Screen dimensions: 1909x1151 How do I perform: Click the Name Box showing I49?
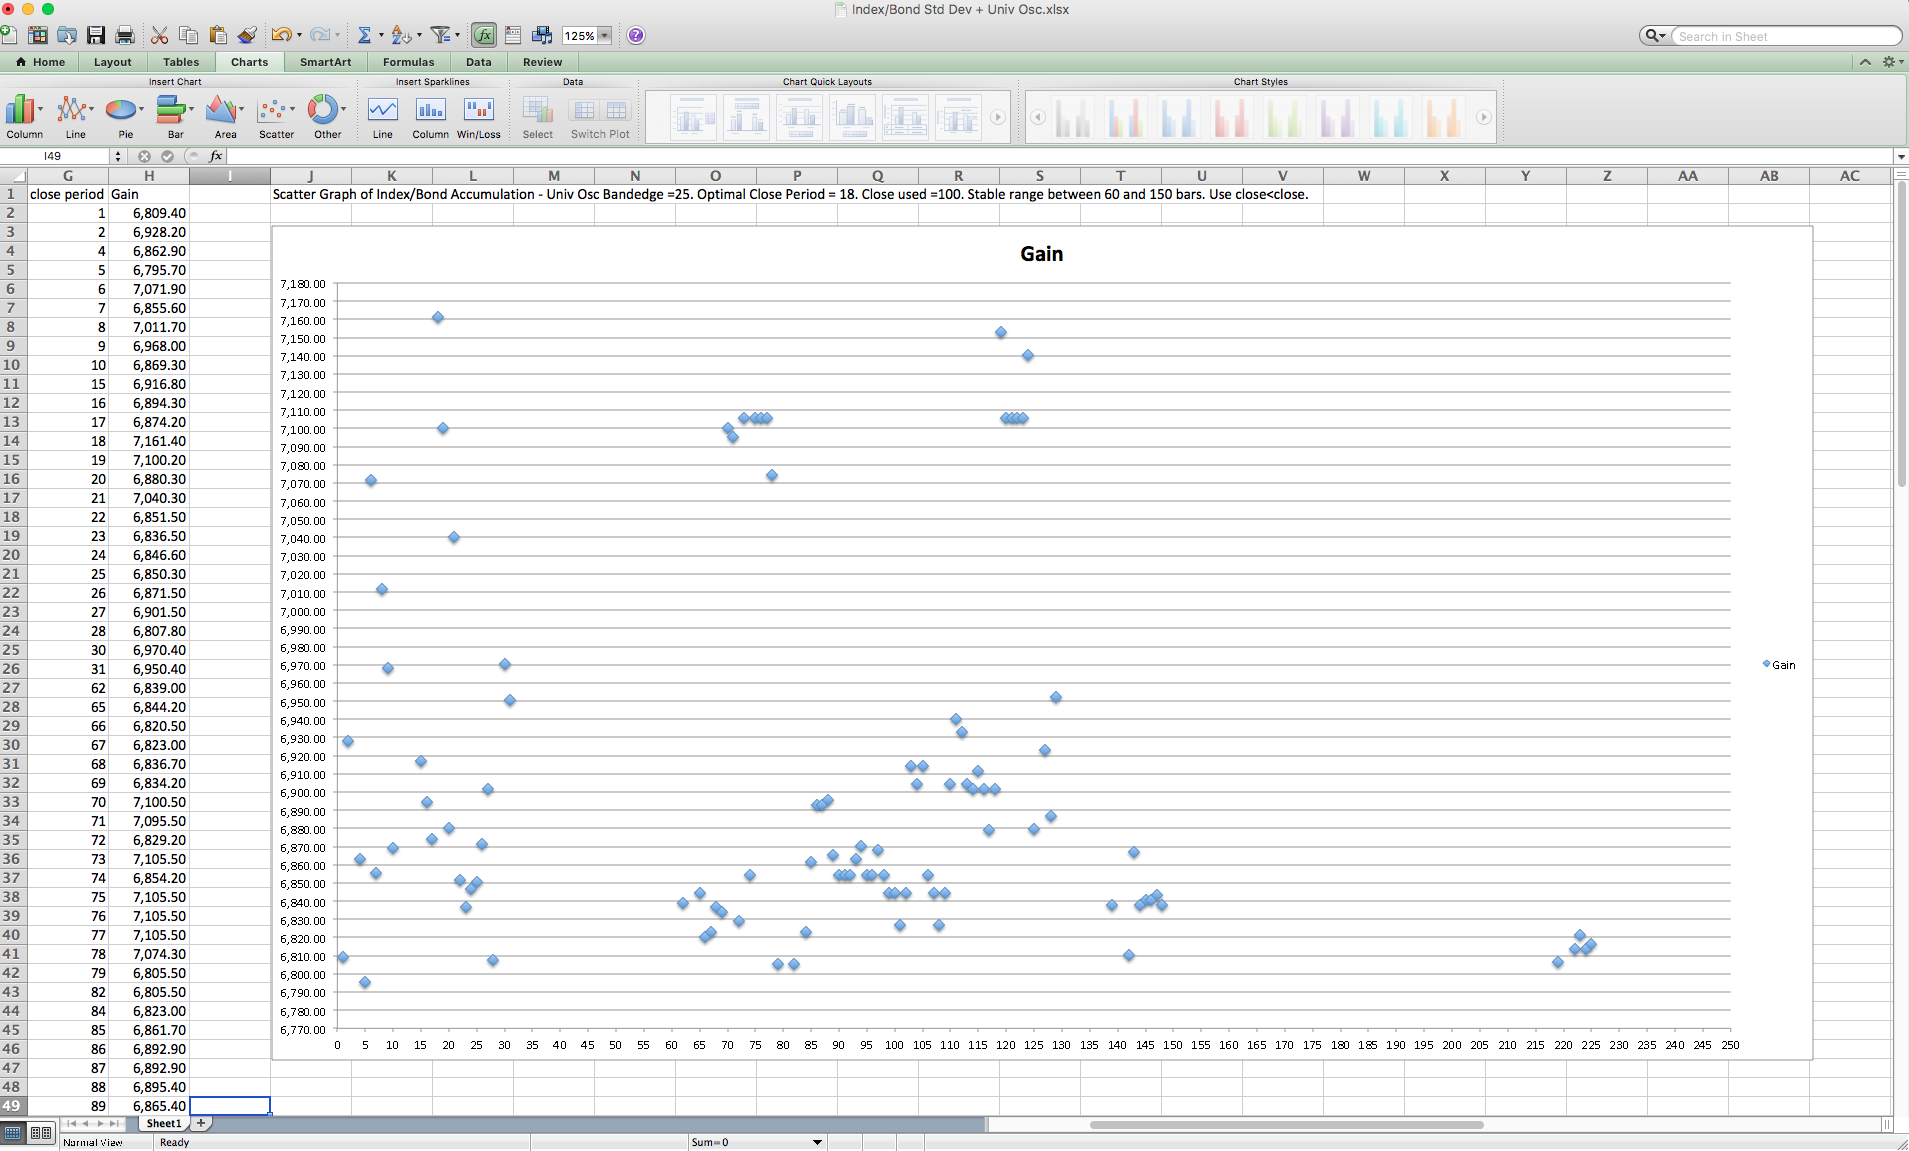coord(52,156)
